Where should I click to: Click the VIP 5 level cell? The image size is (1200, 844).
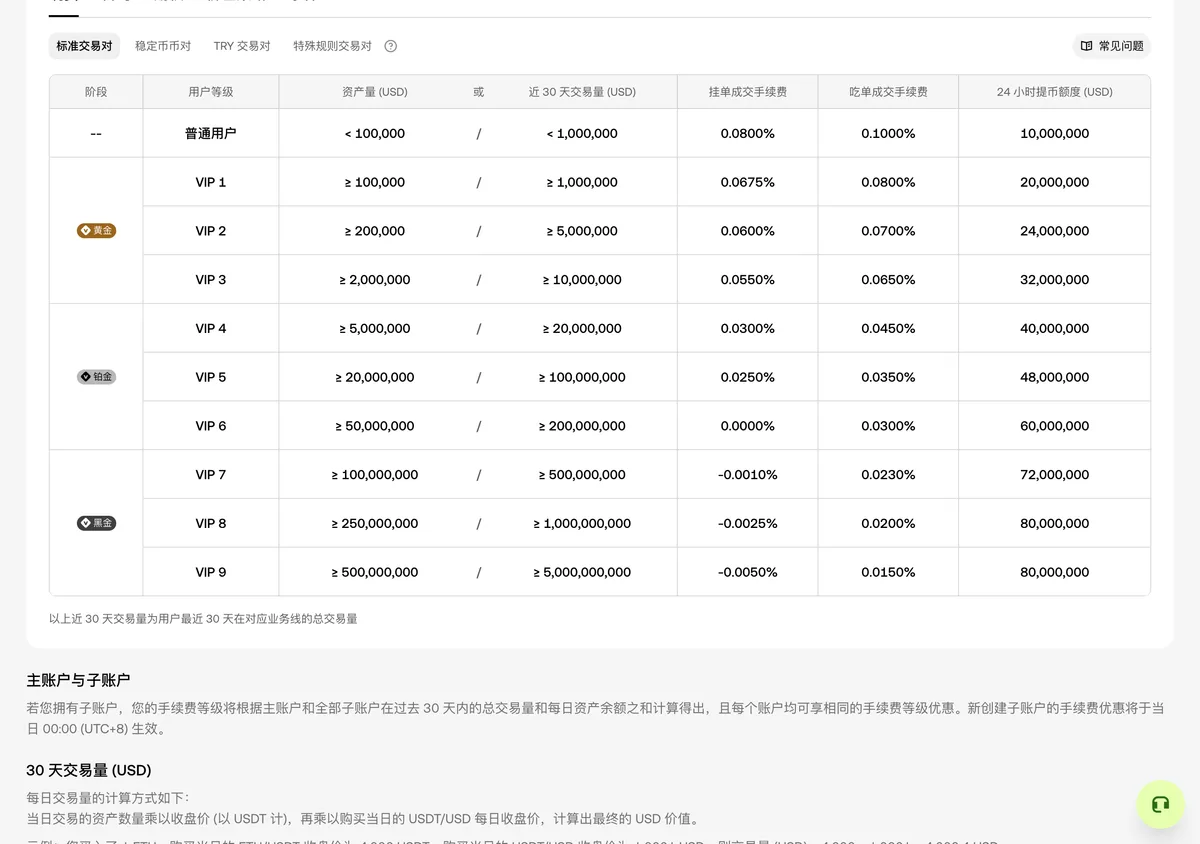[x=211, y=377]
